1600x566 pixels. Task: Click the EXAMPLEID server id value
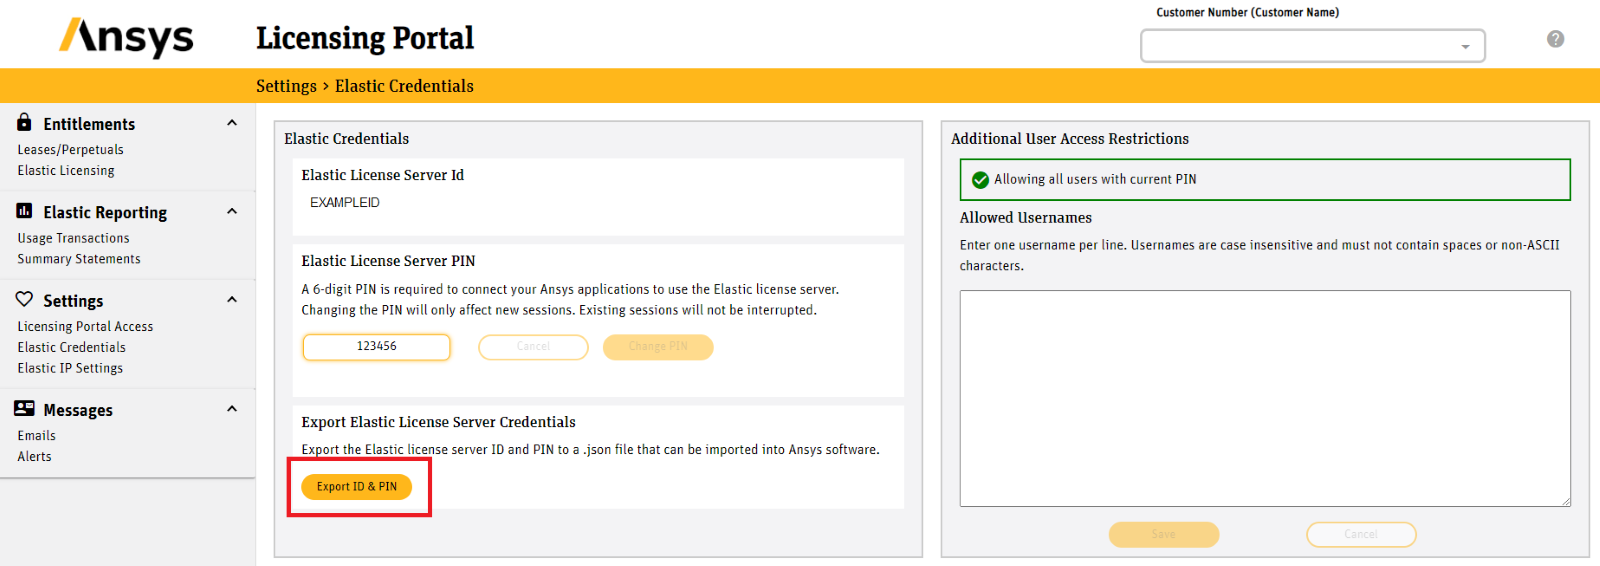pos(344,203)
